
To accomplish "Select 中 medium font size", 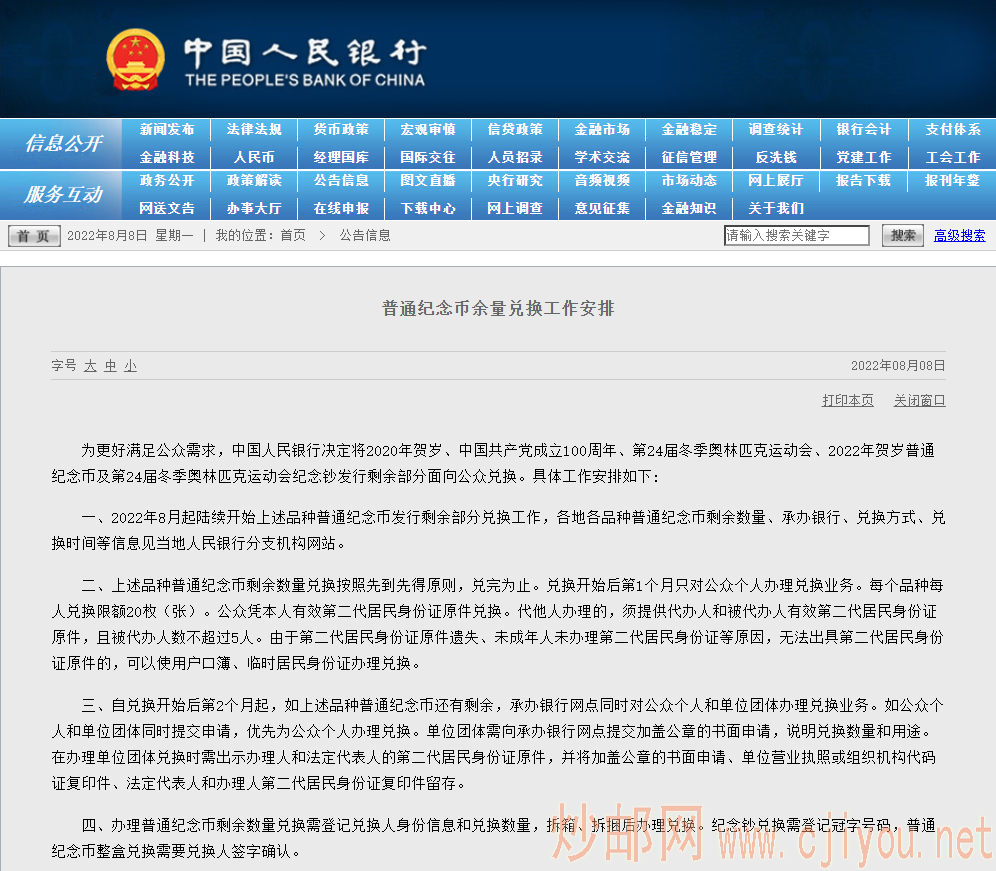I will (x=109, y=366).
